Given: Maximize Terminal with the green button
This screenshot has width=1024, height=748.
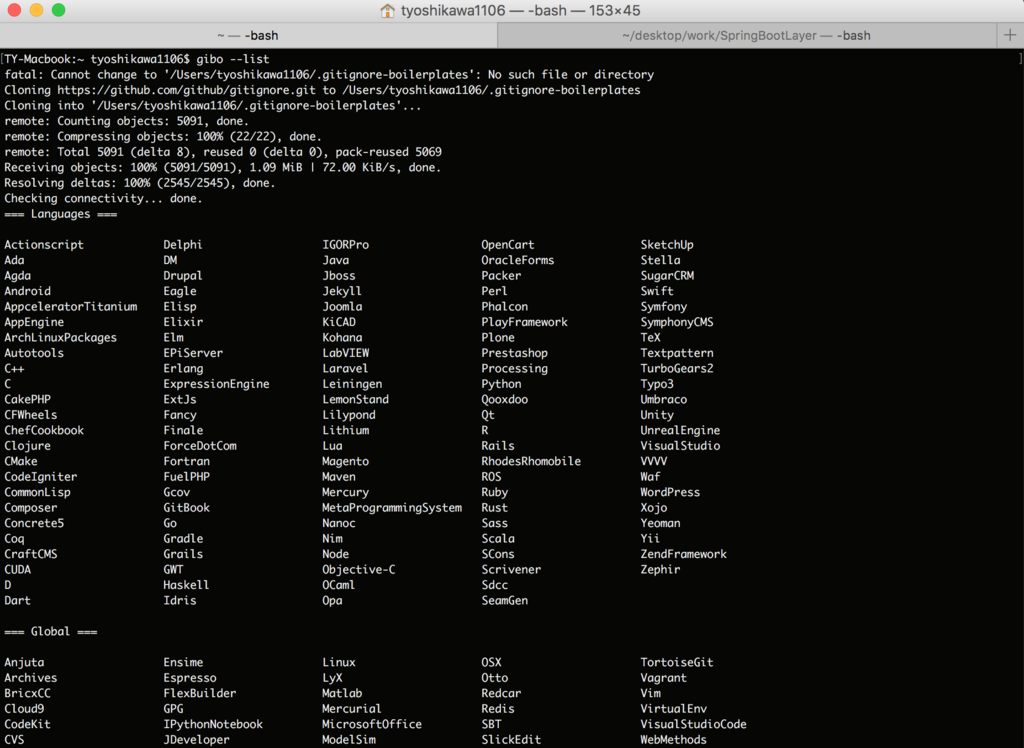Looking at the screenshot, I should click(x=58, y=10).
